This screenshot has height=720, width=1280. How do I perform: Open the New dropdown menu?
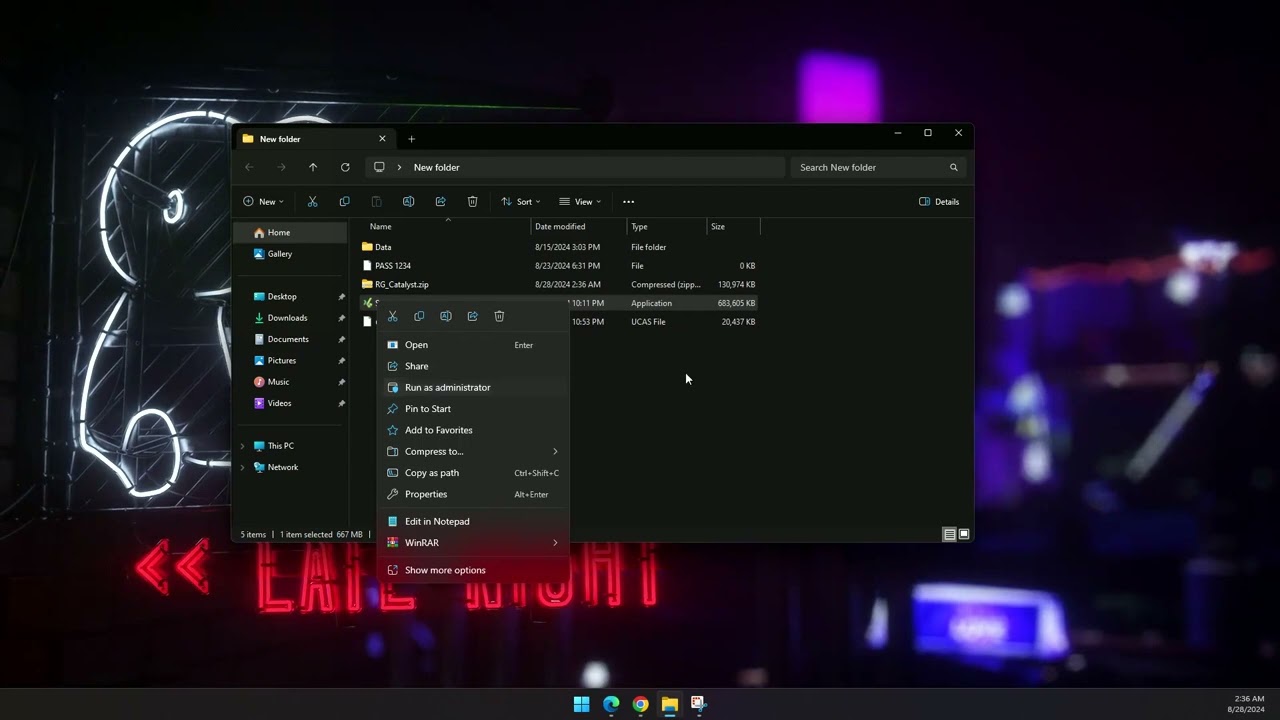(263, 201)
